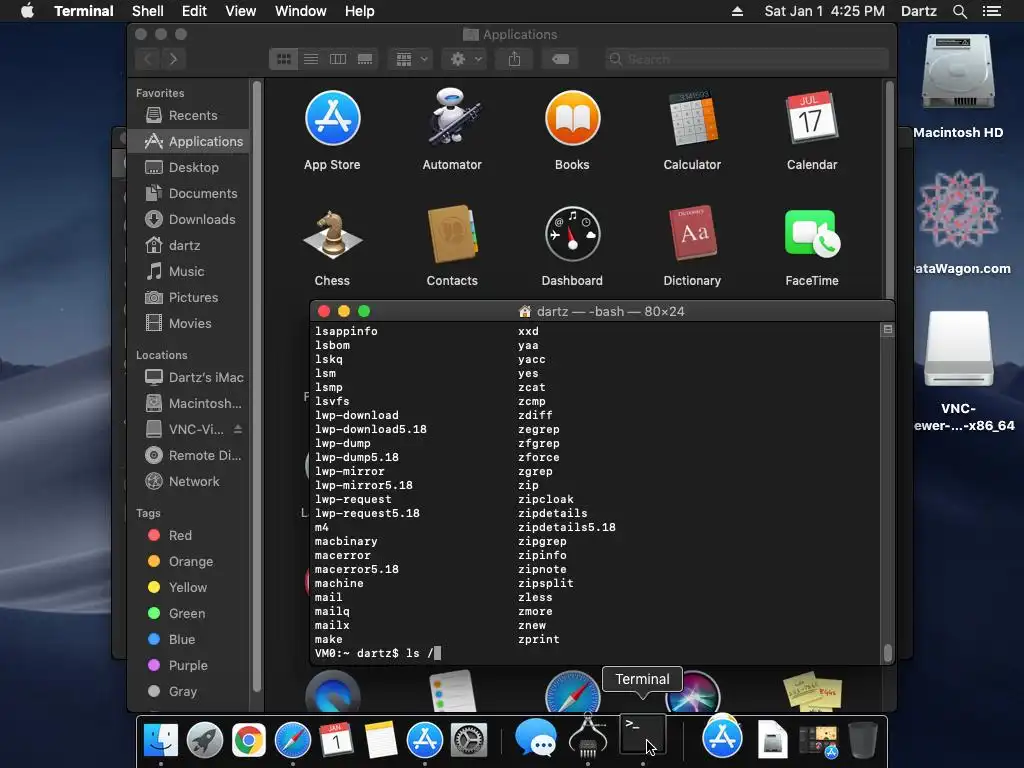Open System Information from the Dock
The image size is (1024, 768).
tap(588, 737)
